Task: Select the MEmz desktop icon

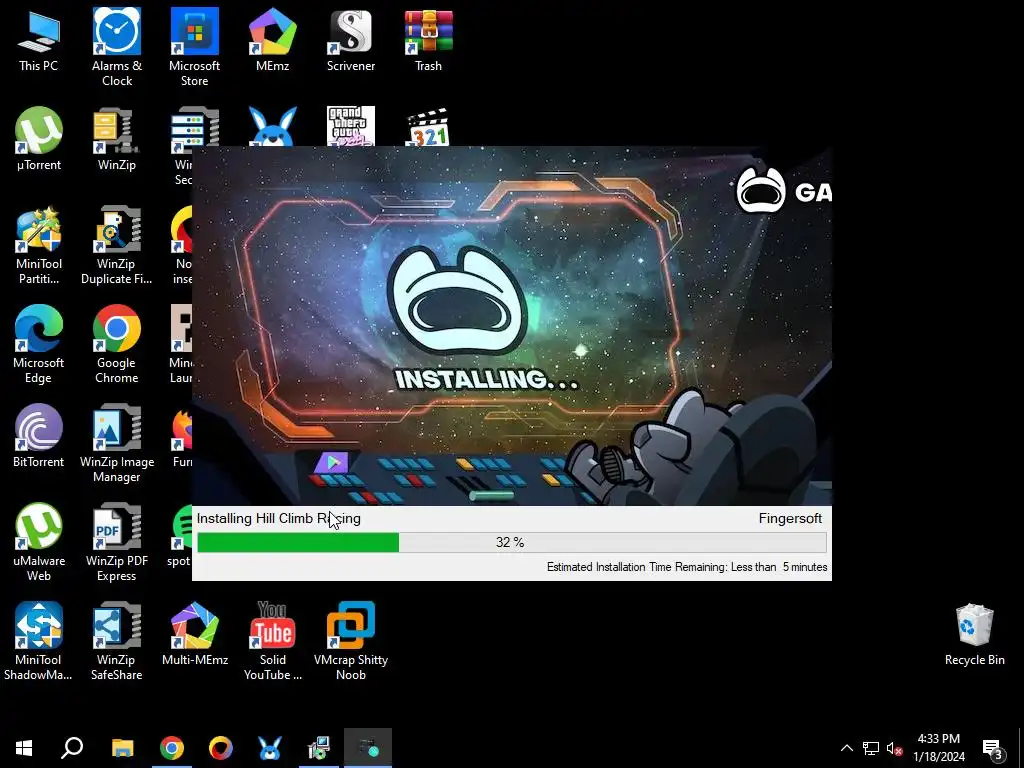Action: (x=272, y=40)
